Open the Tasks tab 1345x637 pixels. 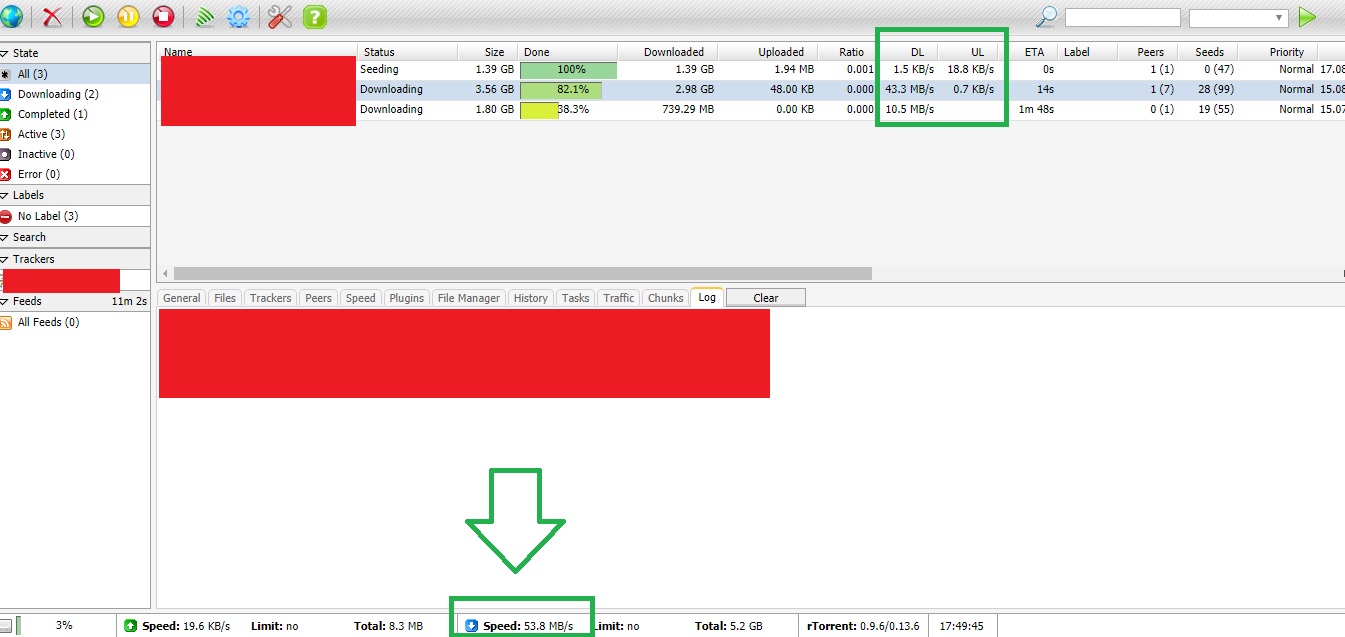click(575, 298)
